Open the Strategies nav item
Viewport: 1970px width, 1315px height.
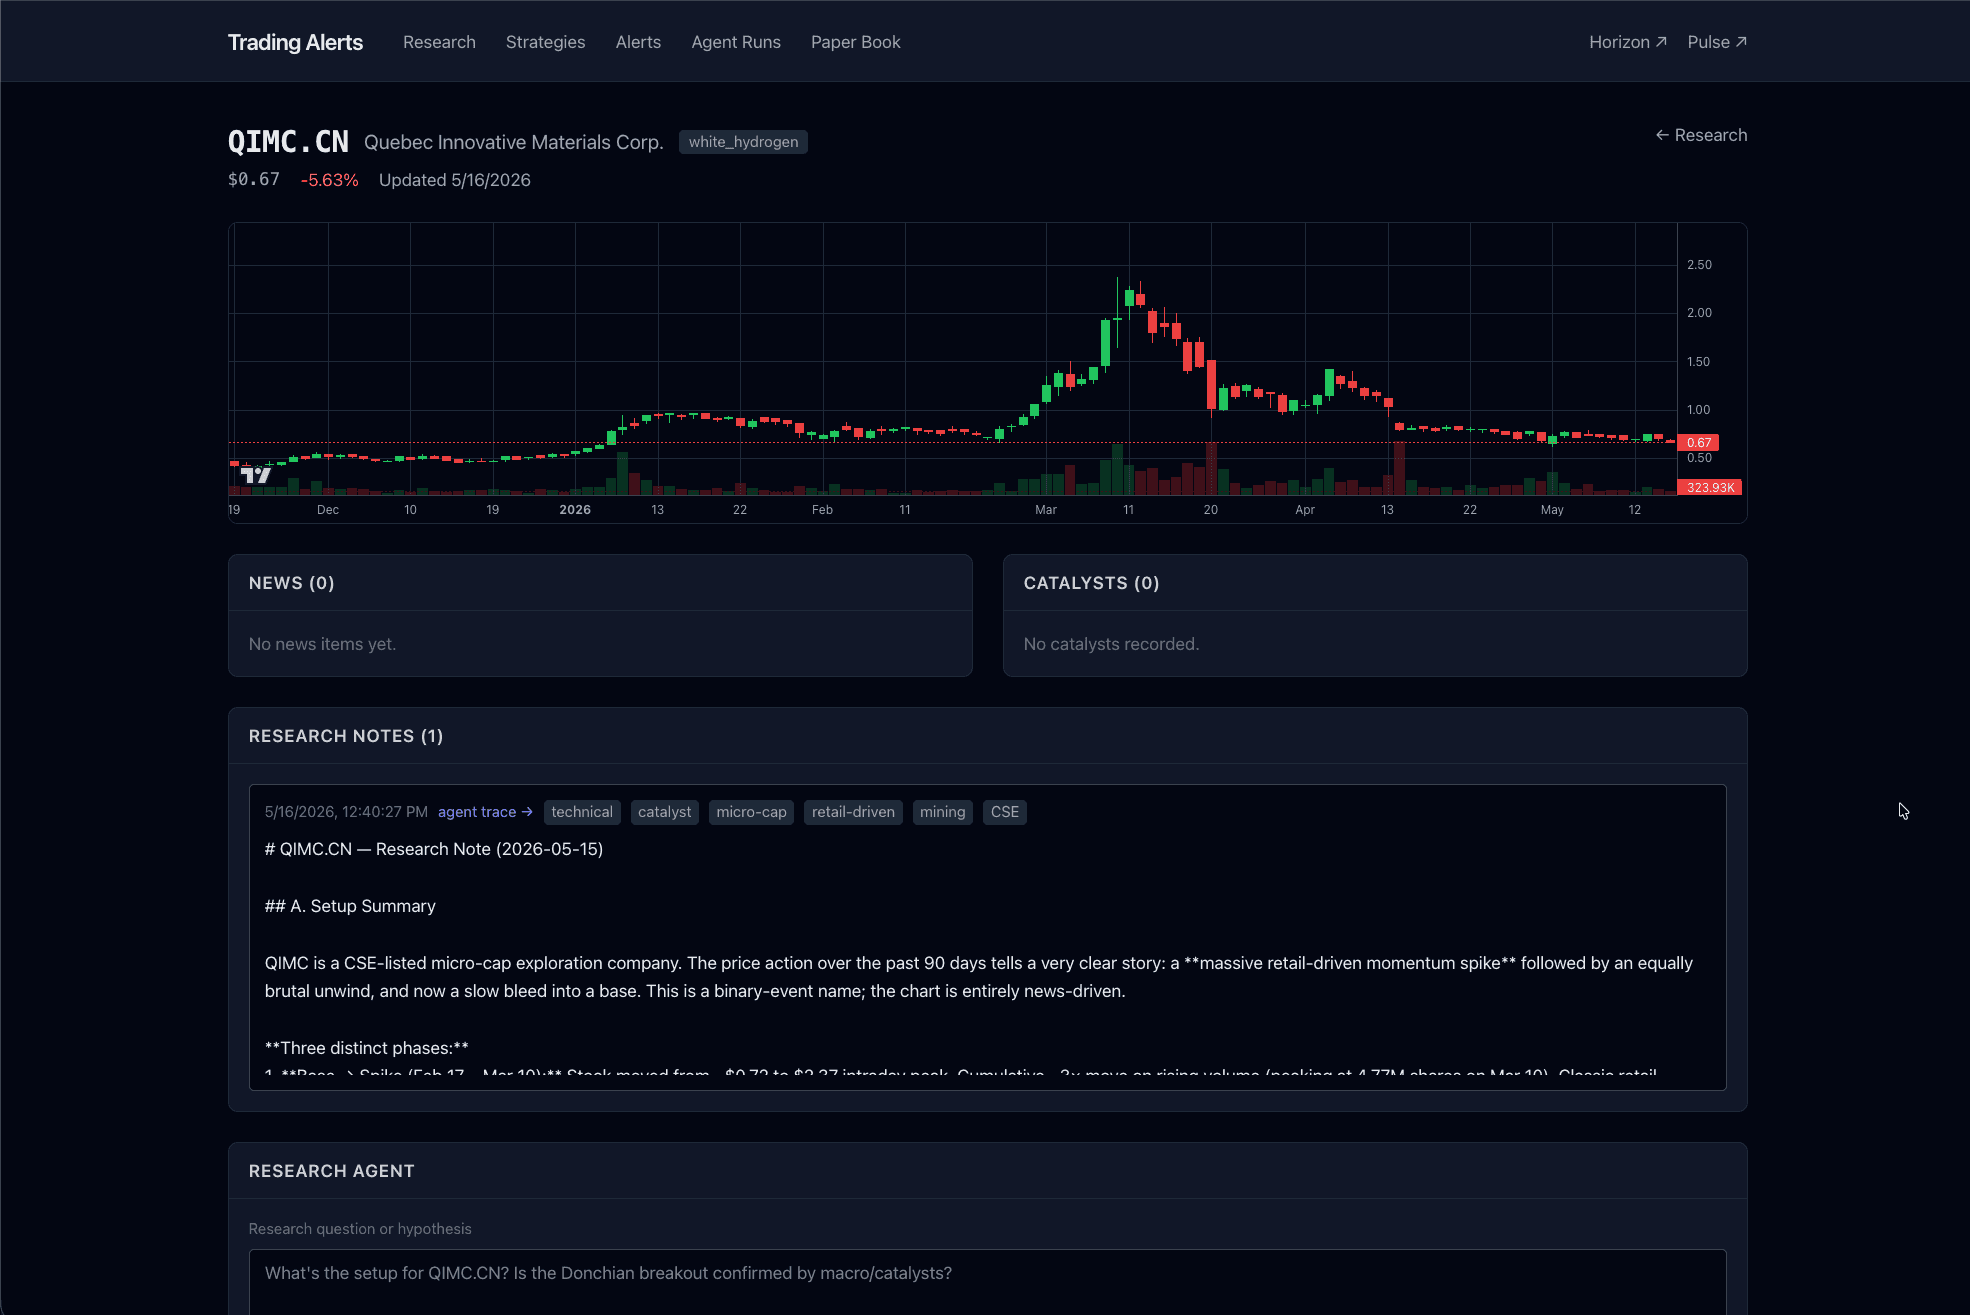coord(545,42)
